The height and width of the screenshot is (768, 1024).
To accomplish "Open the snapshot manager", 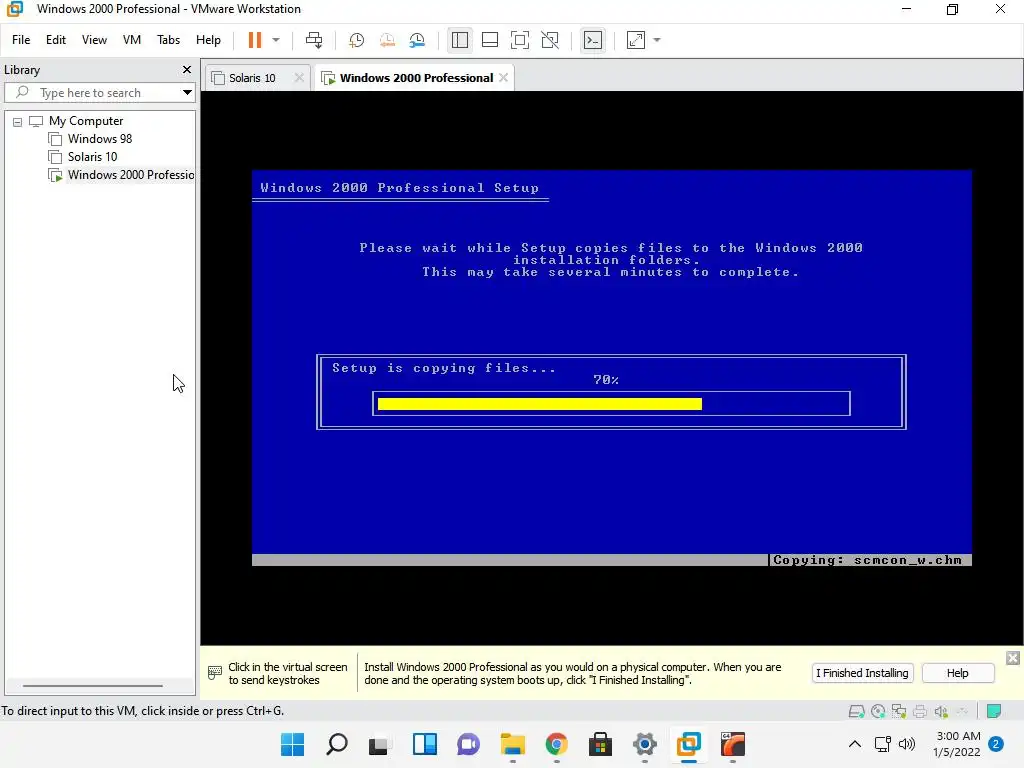I will (417, 40).
